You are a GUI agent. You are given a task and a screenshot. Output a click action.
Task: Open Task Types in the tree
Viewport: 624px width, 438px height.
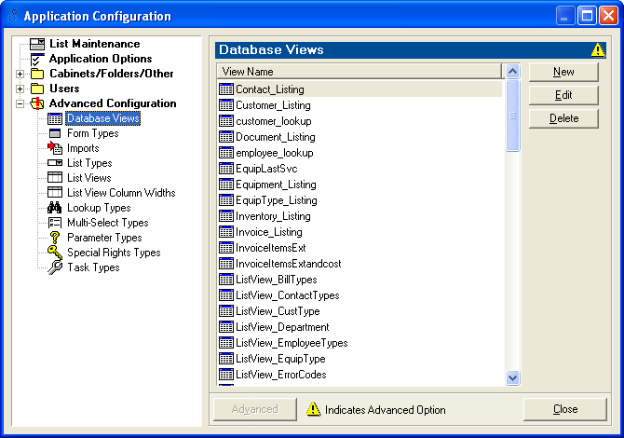pos(93,267)
